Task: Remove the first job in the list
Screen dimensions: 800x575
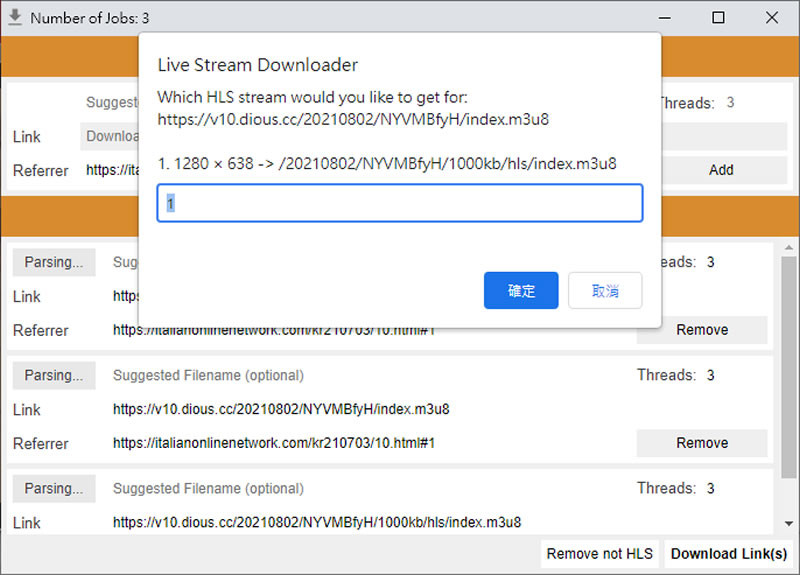Action: [701, 330]
